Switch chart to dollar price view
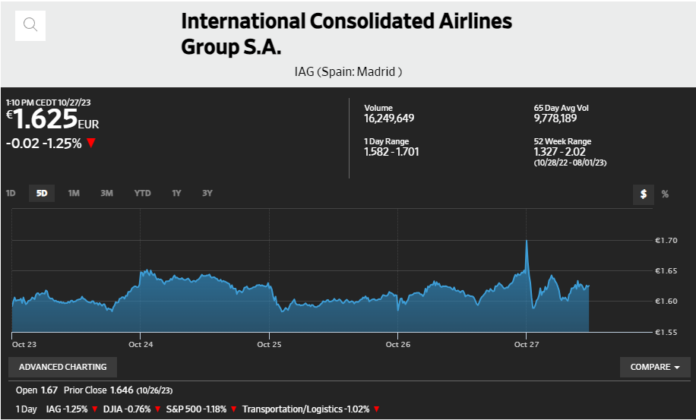 (x=645, y=194)
